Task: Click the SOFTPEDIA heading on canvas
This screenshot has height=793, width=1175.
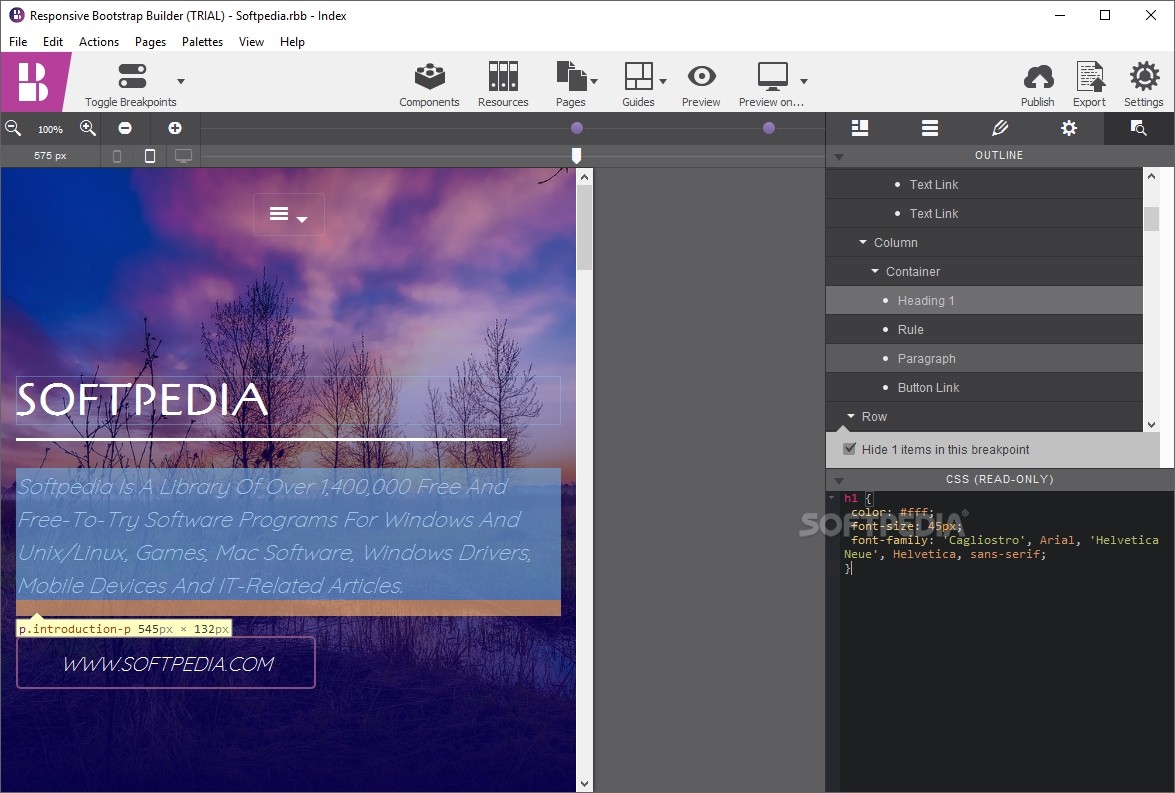Action: 142,399
